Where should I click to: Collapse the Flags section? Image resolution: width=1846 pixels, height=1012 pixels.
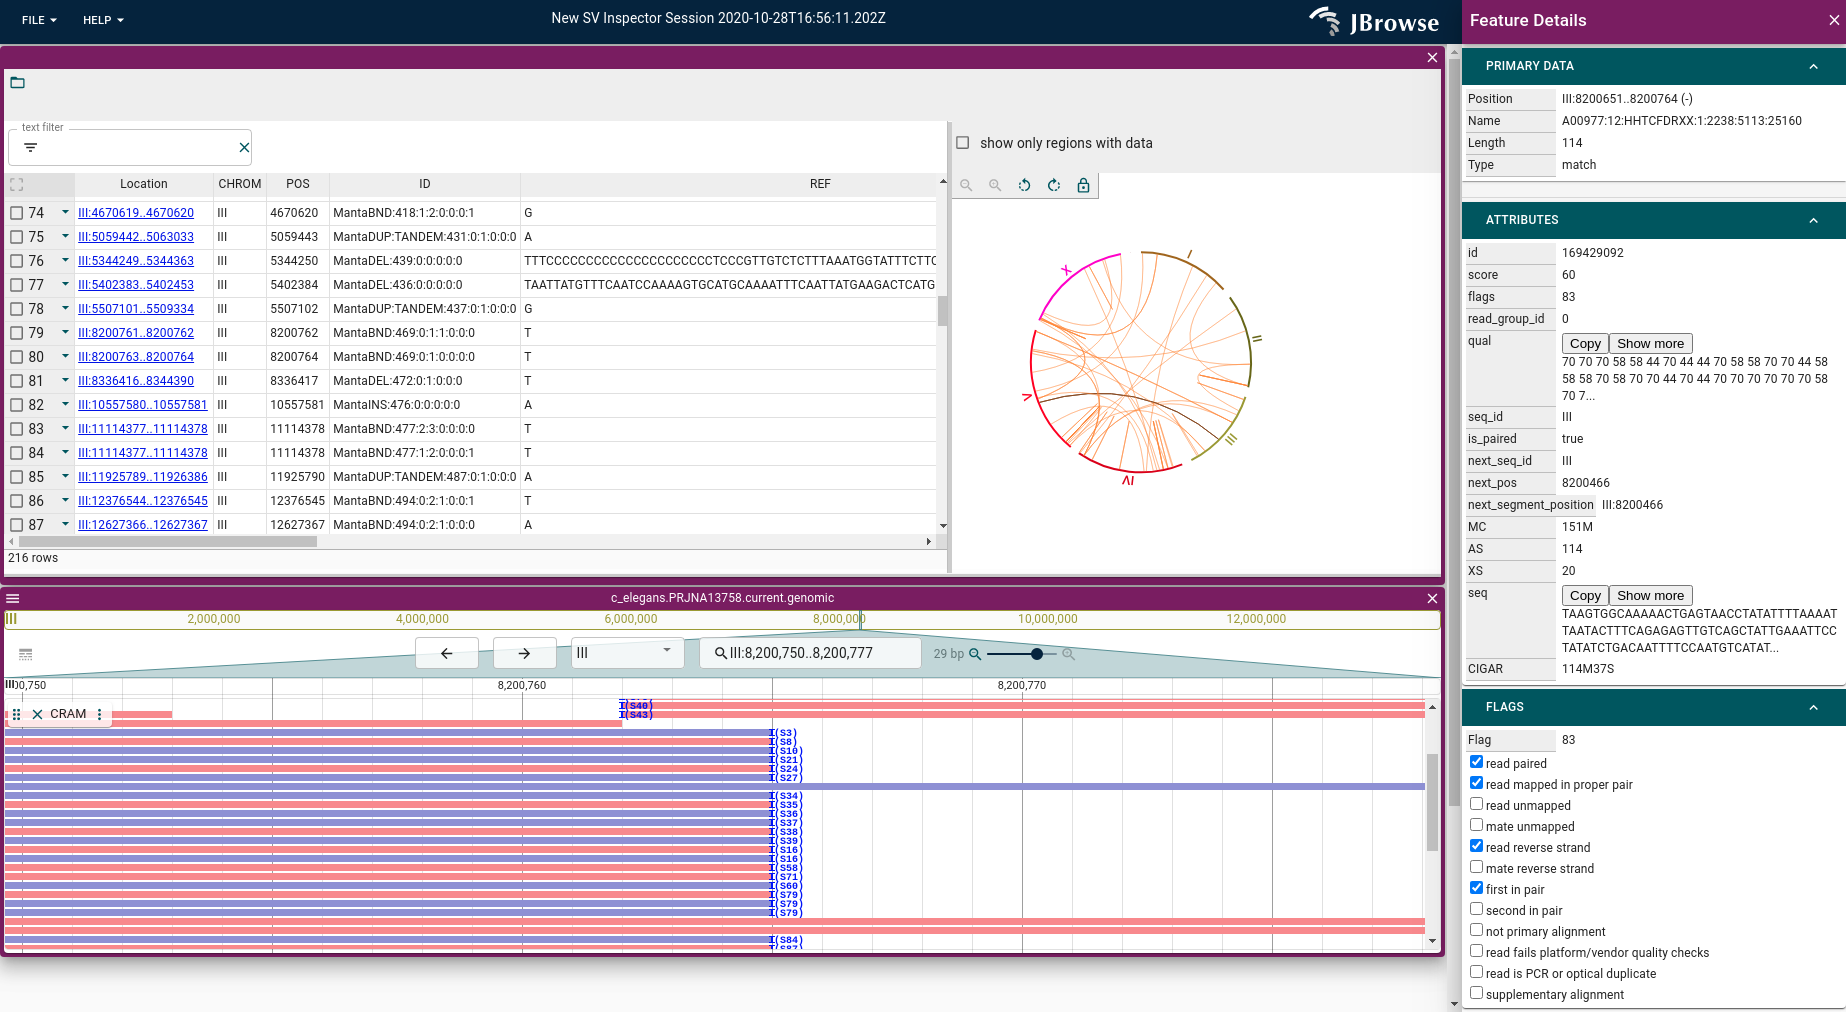point(1813,707)
